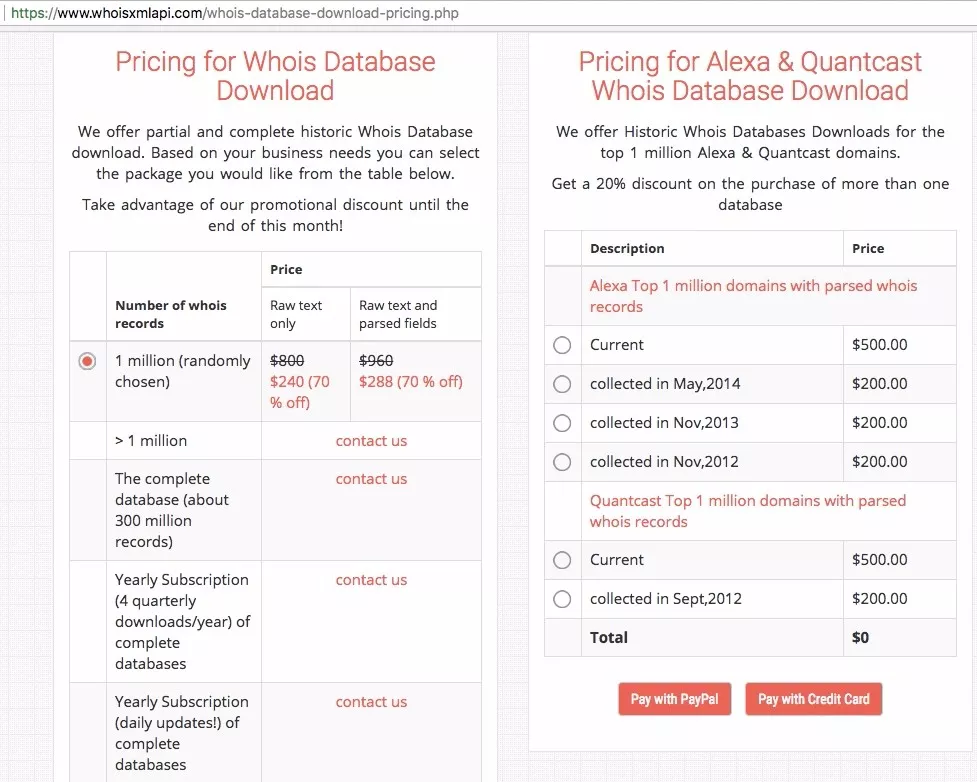Choose Quantcast database collected in Sept,2012
The image size is (977, 782).
click(562, 599)
